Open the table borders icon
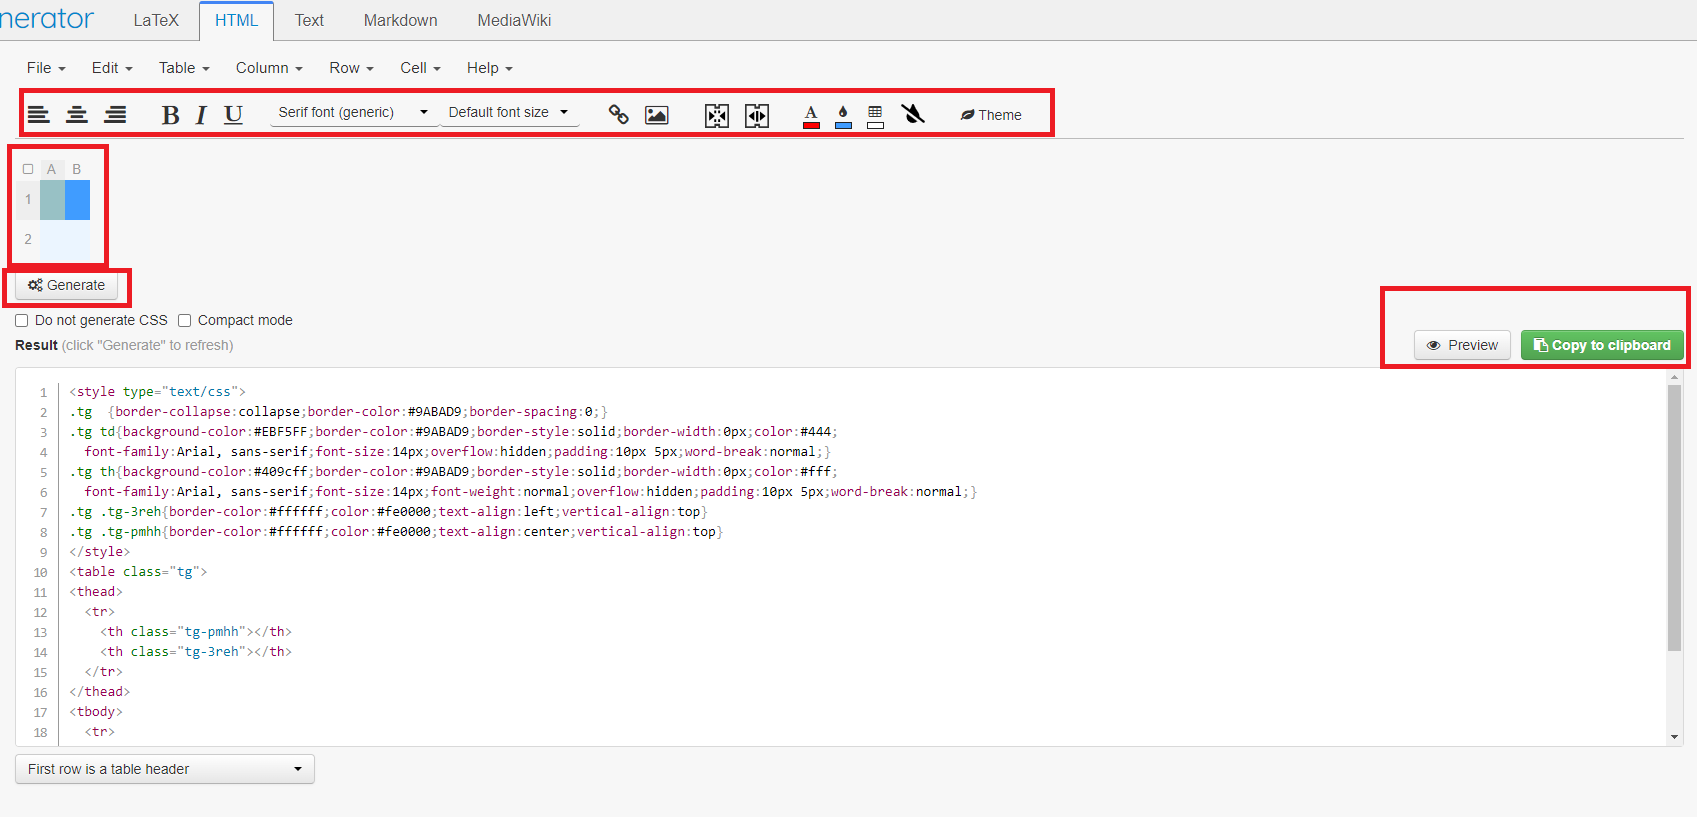This screenshot has width=1697, height=817. pyautogui.click(x=875, y=115)
